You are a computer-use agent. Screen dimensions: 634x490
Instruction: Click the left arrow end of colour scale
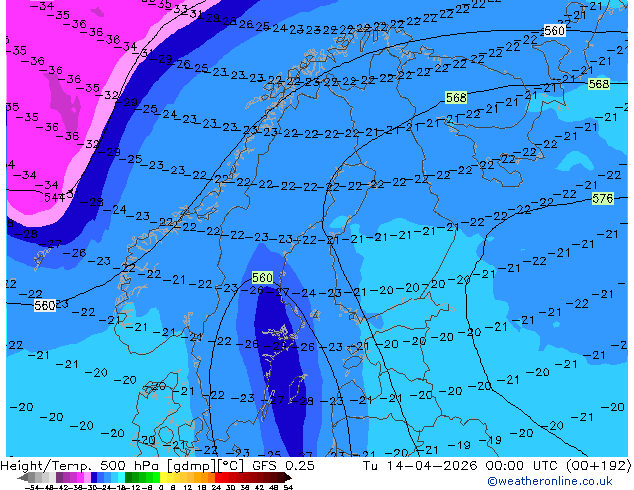pos(22,477)
